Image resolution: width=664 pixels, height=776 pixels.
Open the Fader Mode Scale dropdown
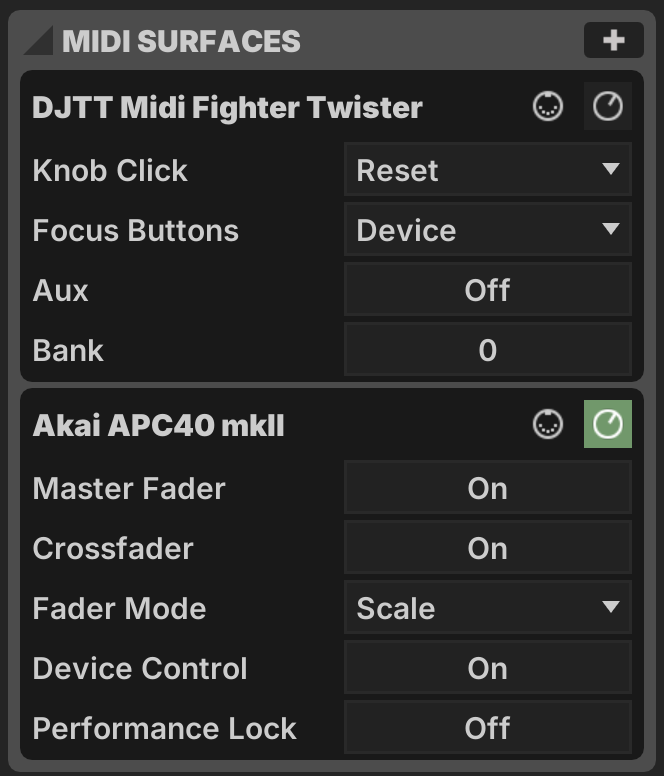click(x=488, y=607)
